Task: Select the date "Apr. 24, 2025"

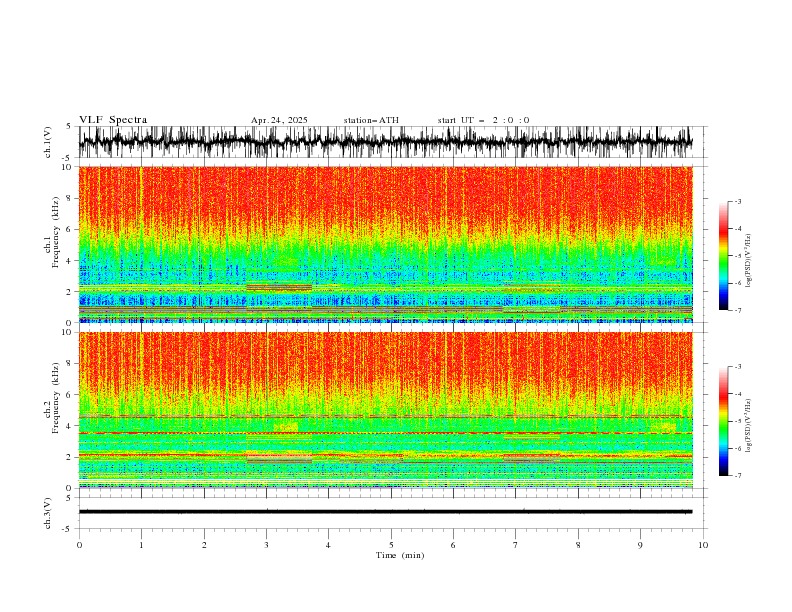Action: coord(279,120)
